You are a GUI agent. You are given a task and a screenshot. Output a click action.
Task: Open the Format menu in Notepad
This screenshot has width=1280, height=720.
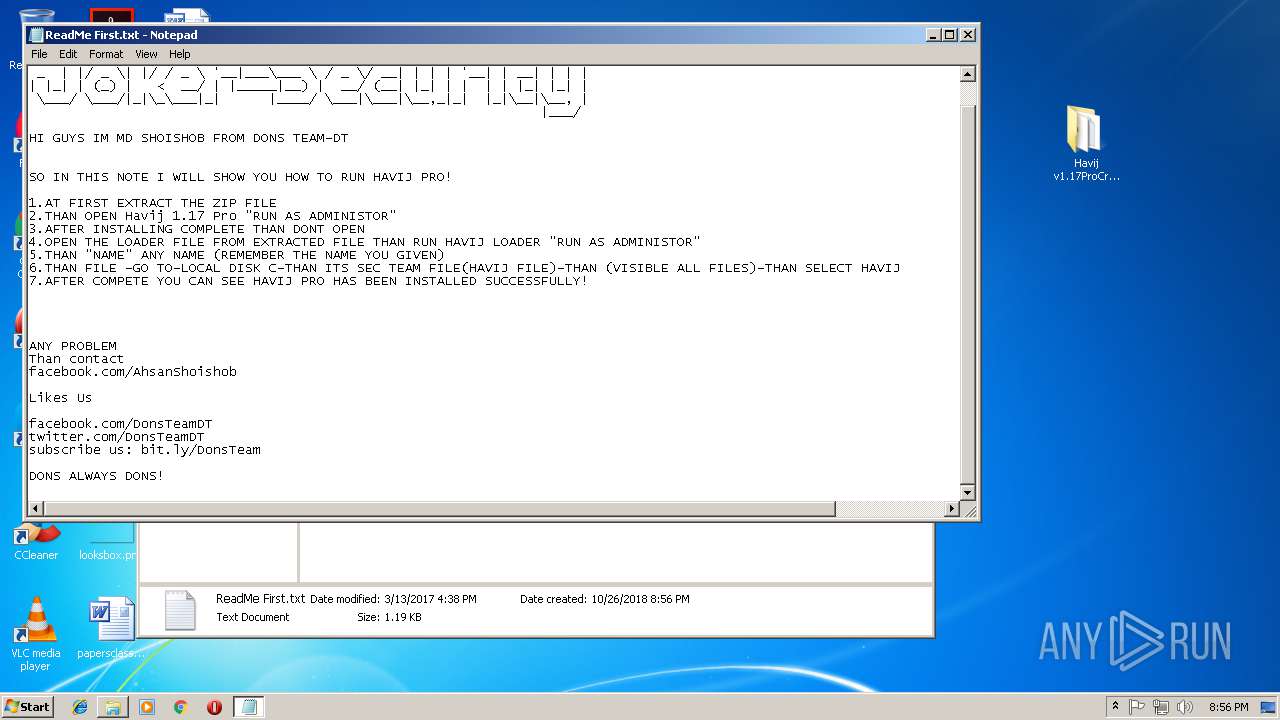pyautogui.click(x=106, y=54)
